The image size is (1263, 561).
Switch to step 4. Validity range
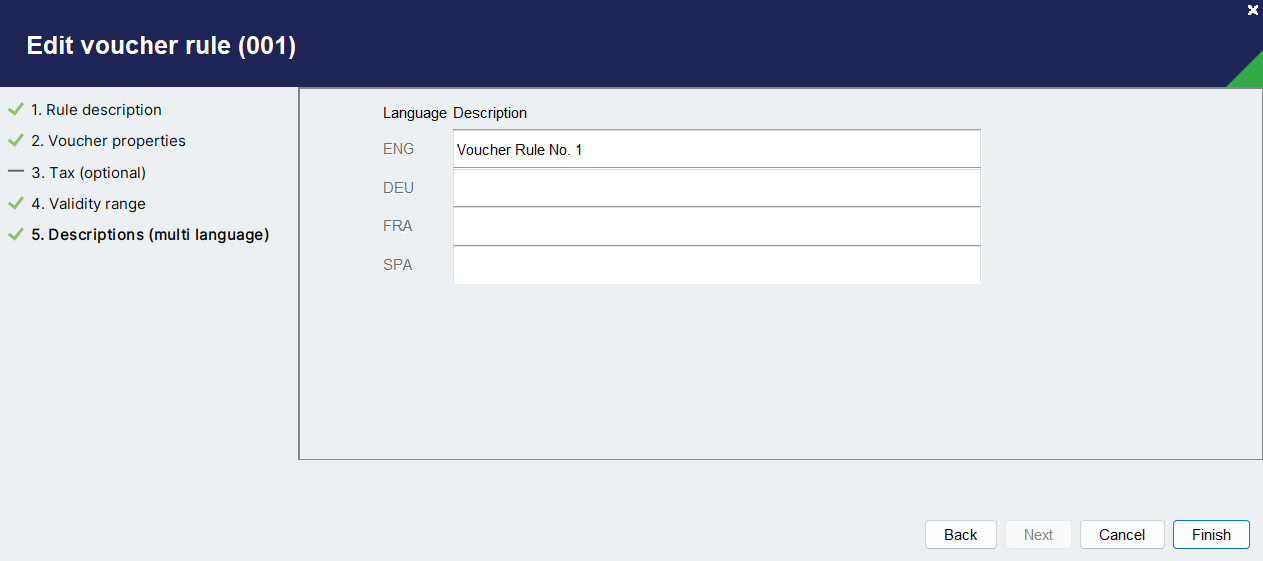click(x=88, y=204)
